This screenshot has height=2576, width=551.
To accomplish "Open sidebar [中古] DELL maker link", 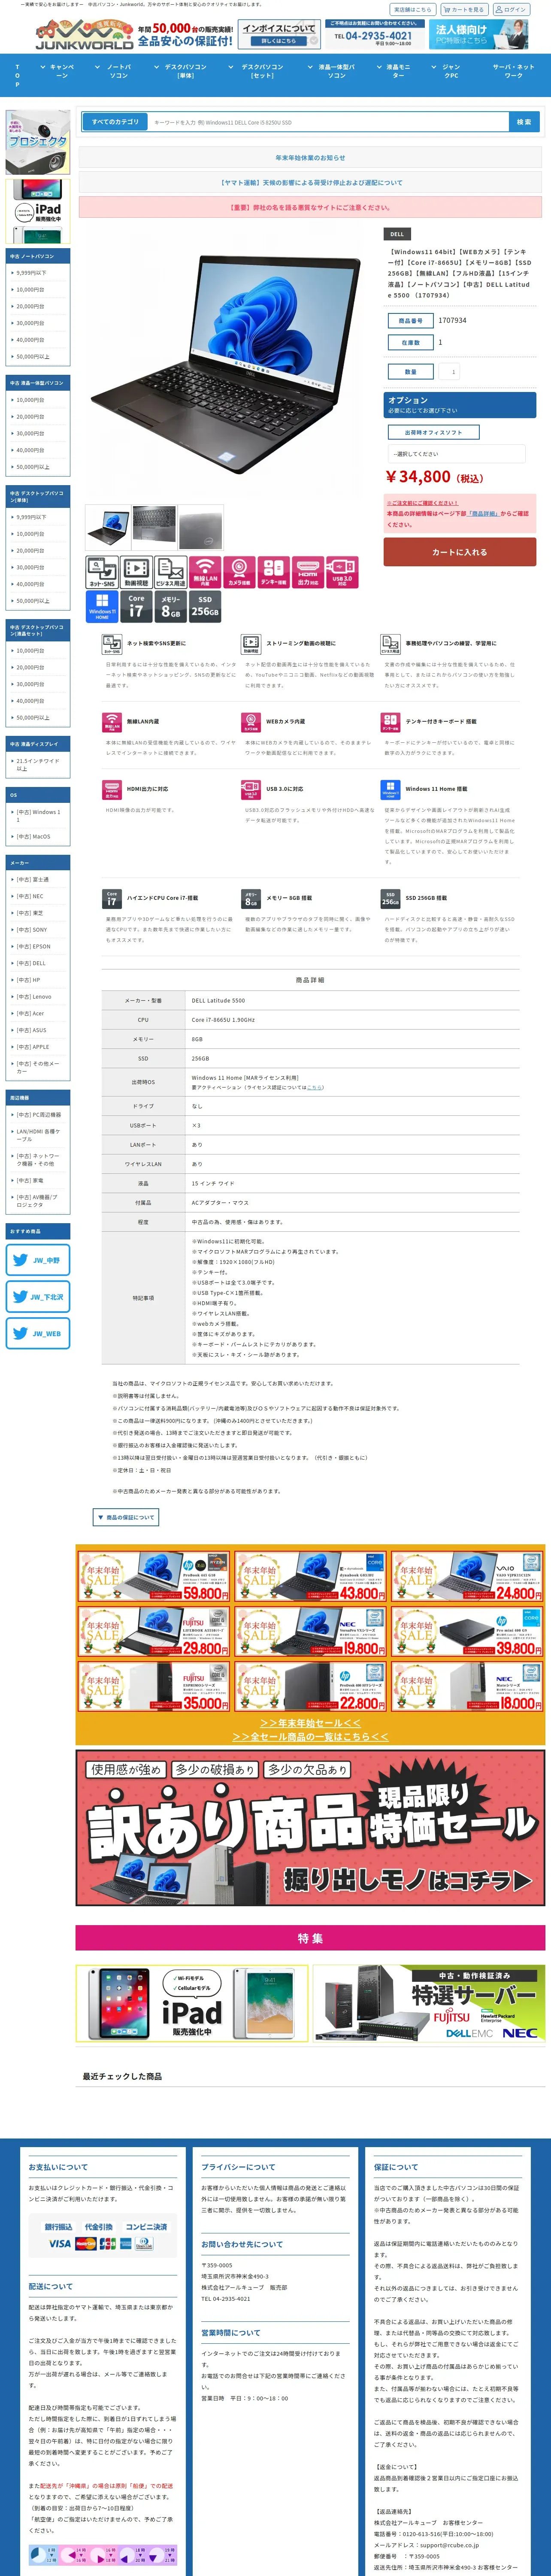I will (31, 963).
